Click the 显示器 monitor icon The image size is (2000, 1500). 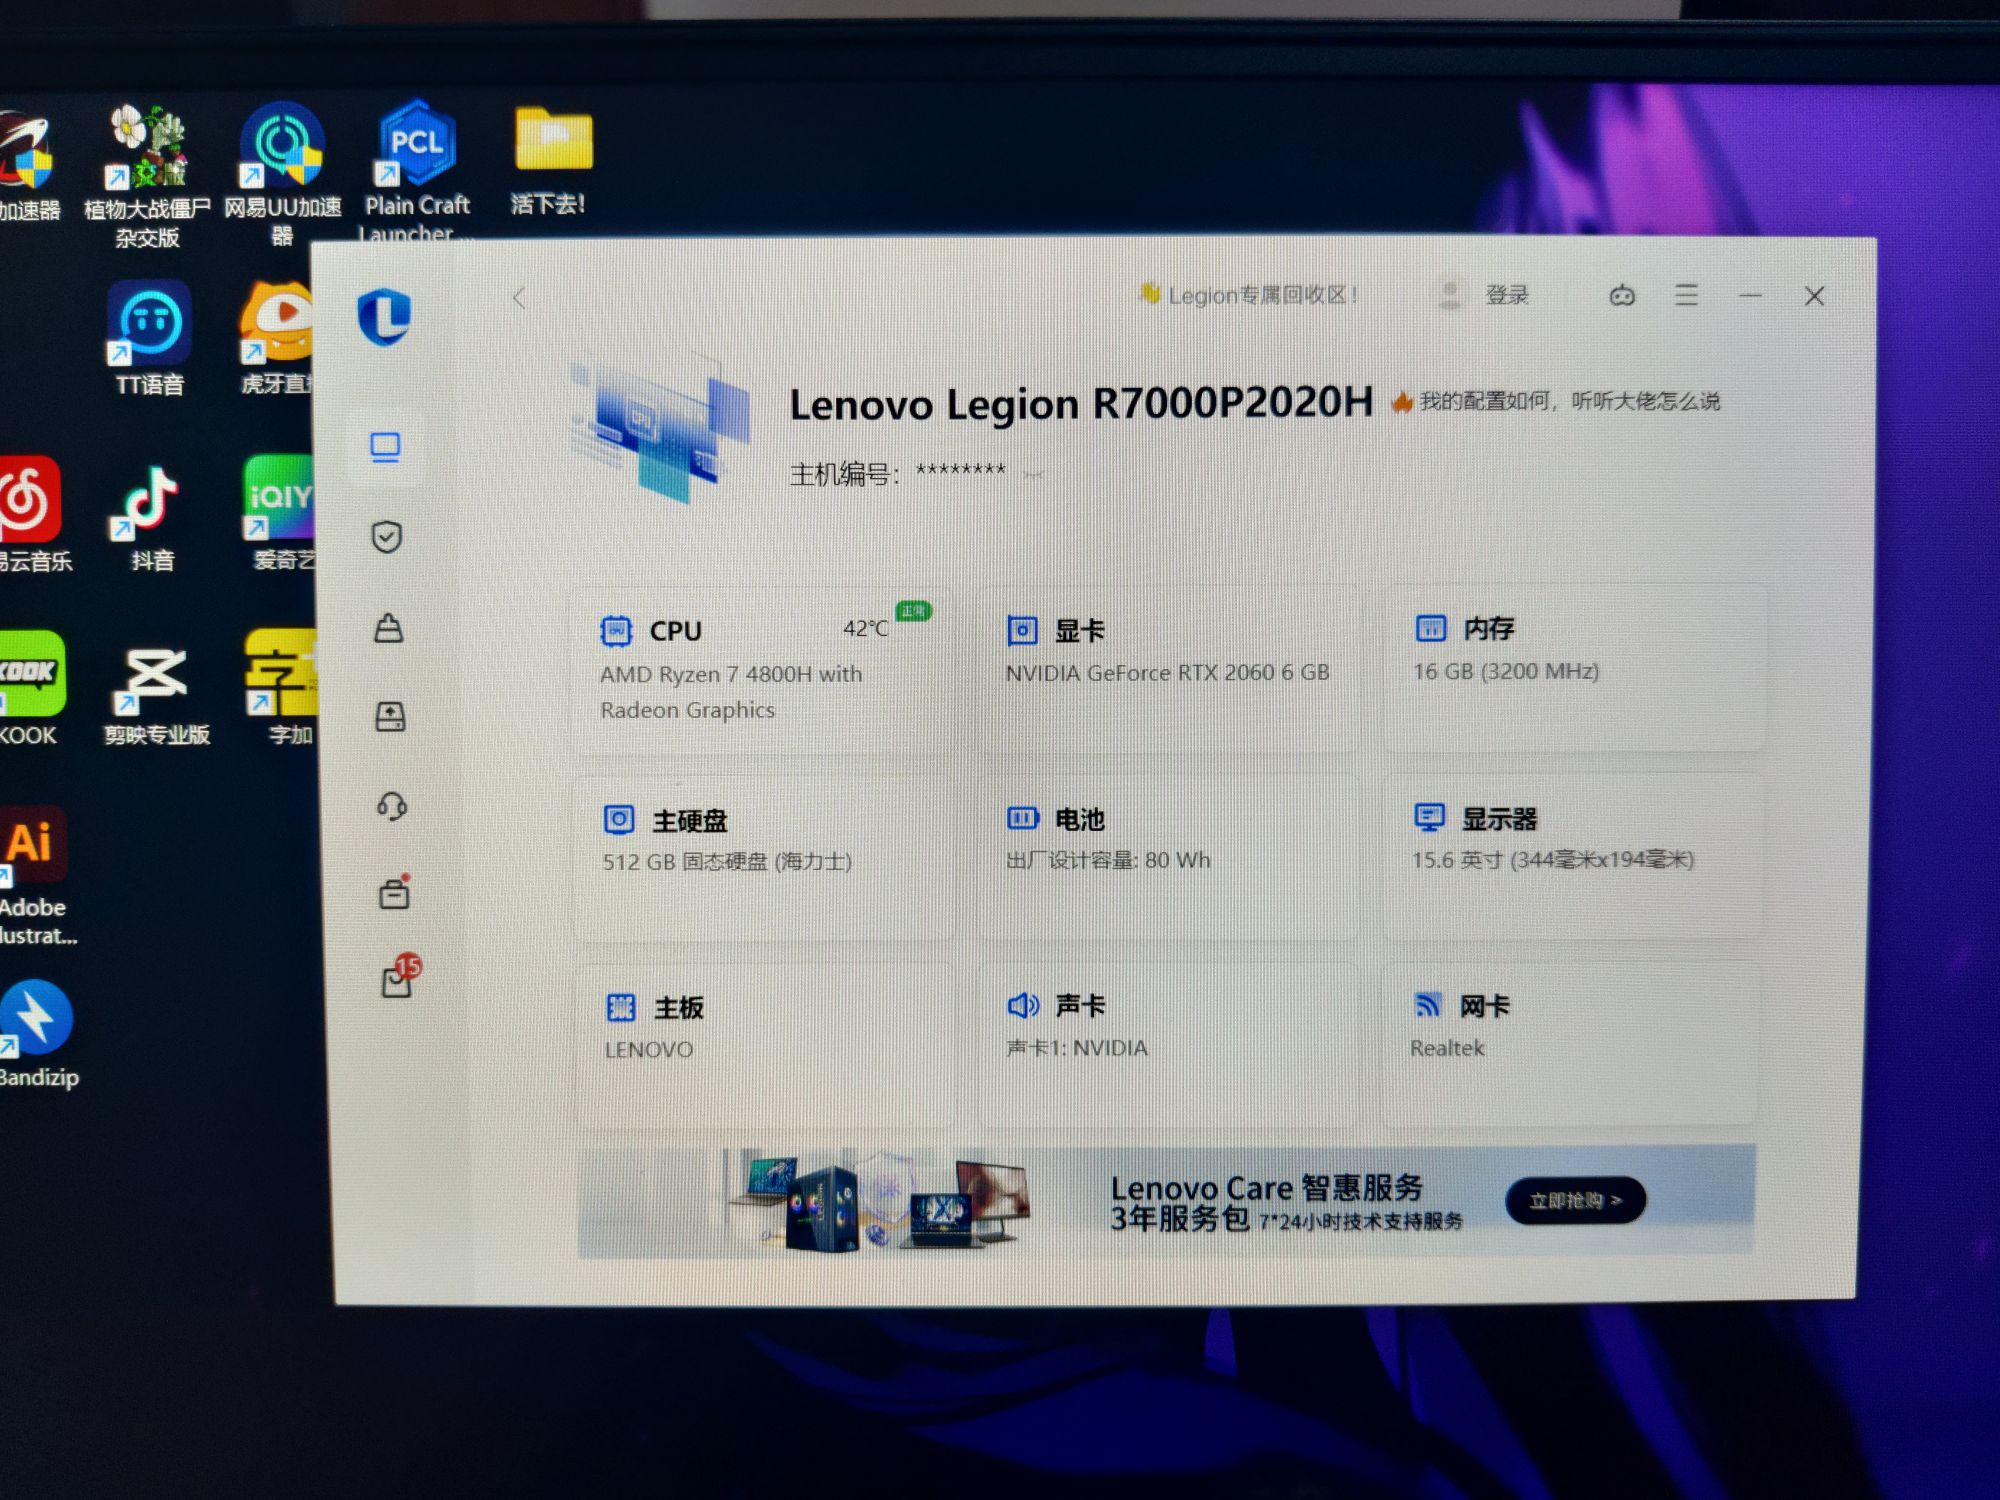pyautogui.click(x=1429, y=818)
